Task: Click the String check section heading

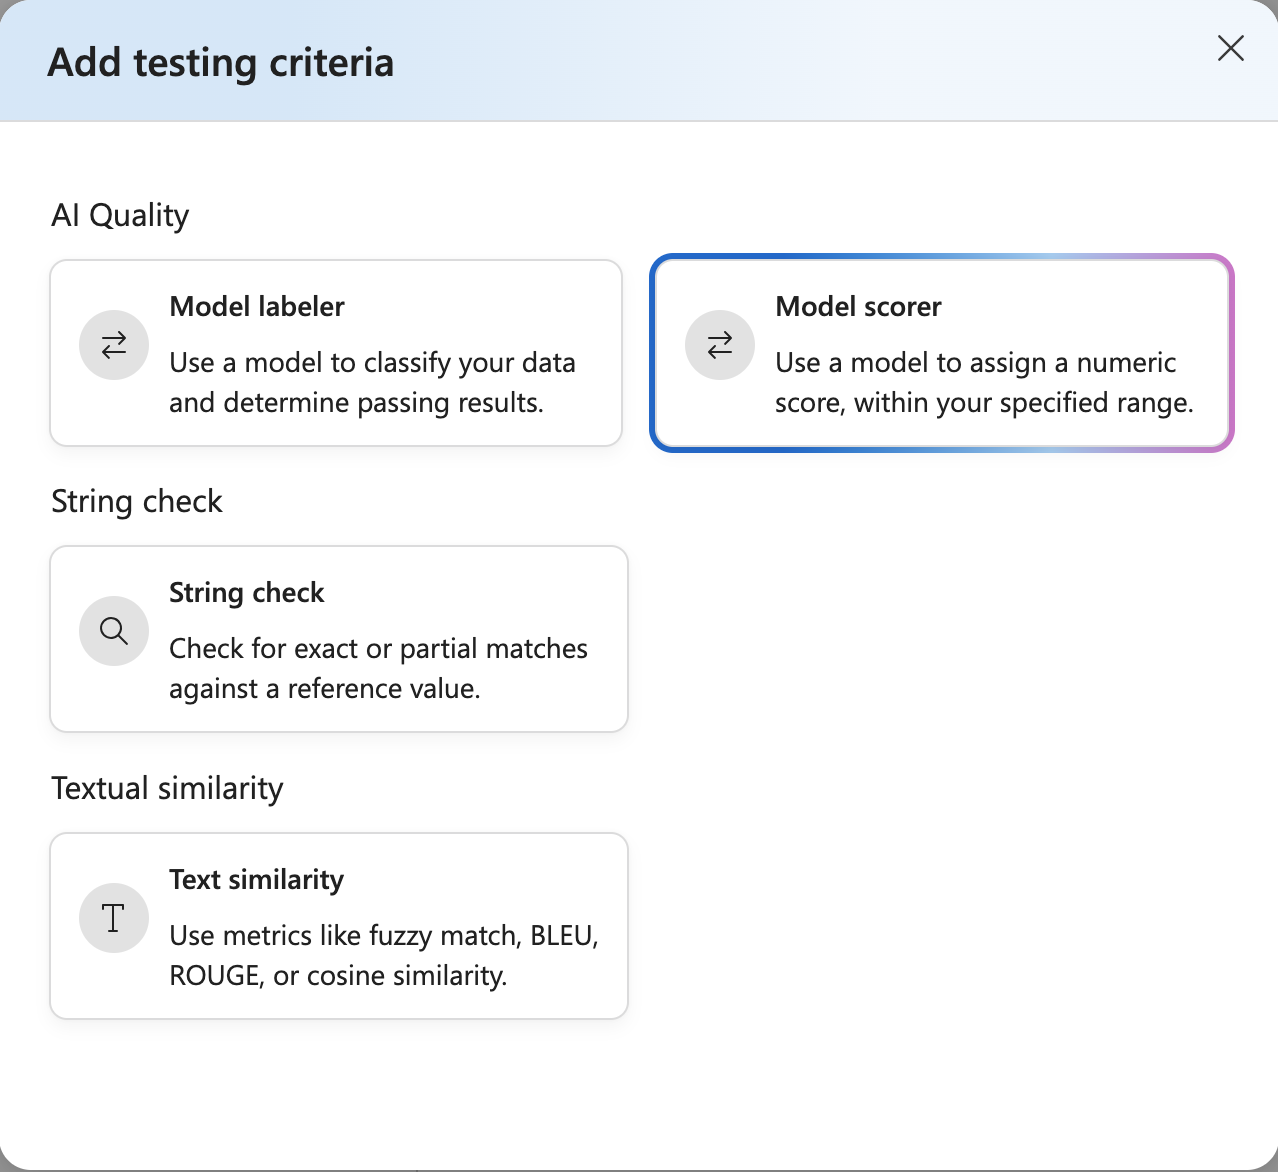Action: [x=137, y=501]
